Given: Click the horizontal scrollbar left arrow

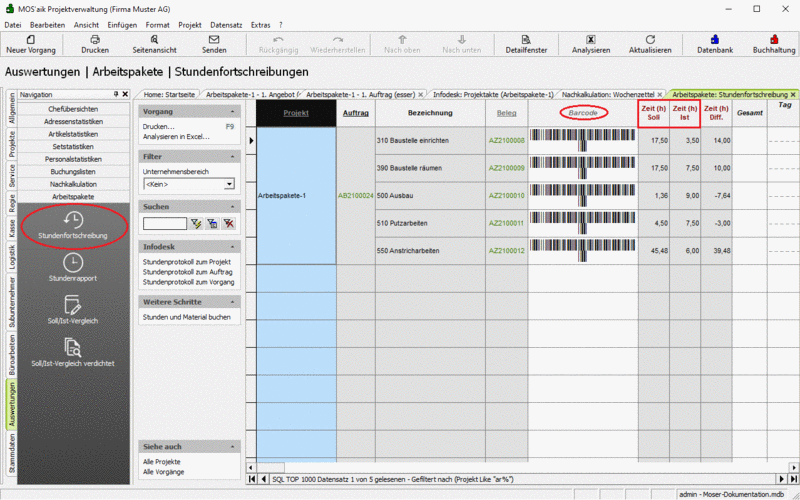Looking at the screenshot, I should (x=251, y=467).
